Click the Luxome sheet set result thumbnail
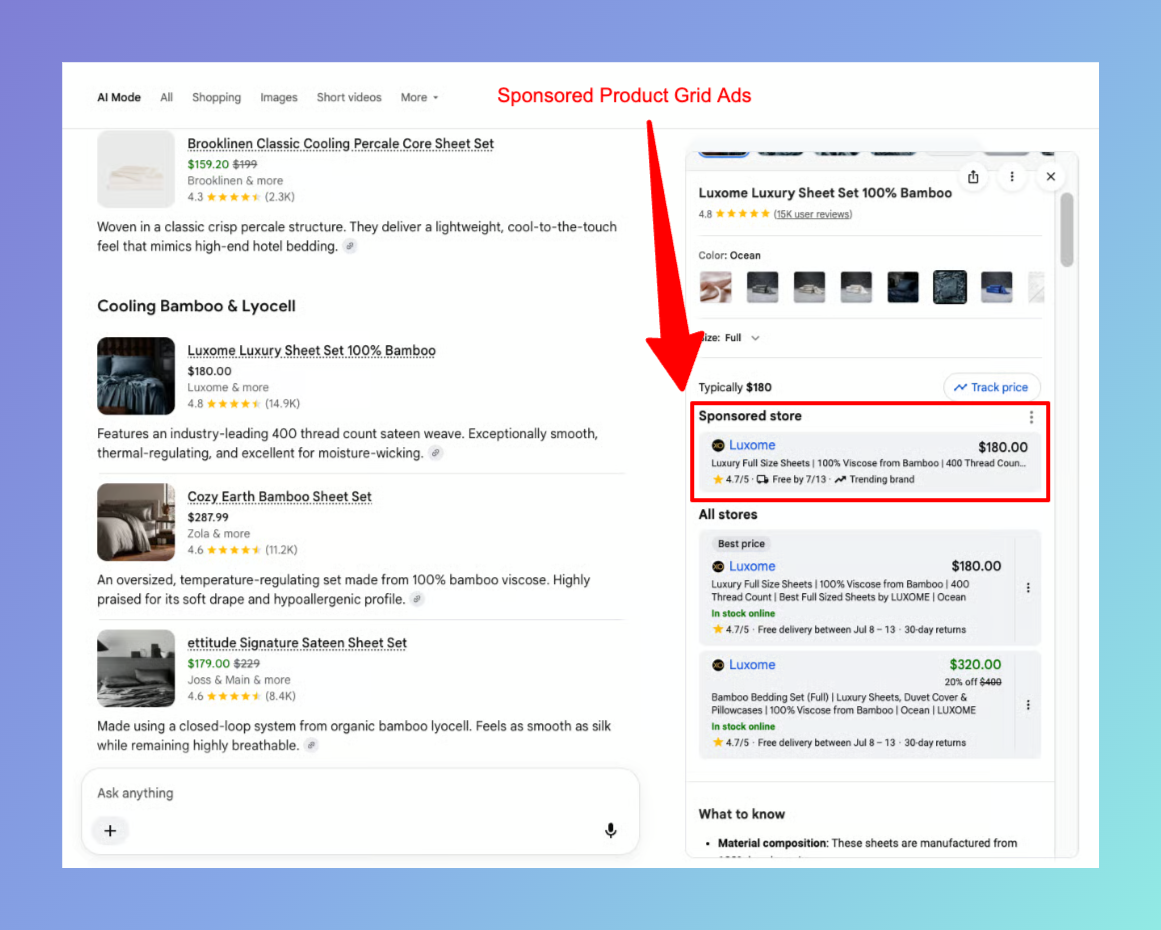 tap(135, 375)
